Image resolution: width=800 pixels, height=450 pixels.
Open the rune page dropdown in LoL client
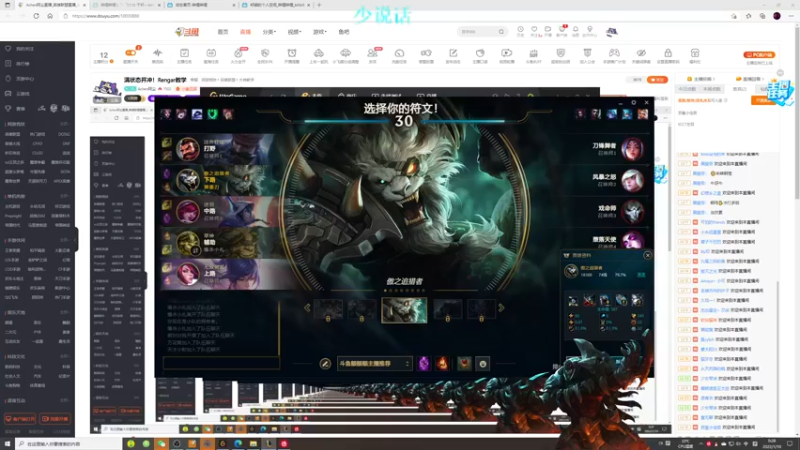coord(374,364)
